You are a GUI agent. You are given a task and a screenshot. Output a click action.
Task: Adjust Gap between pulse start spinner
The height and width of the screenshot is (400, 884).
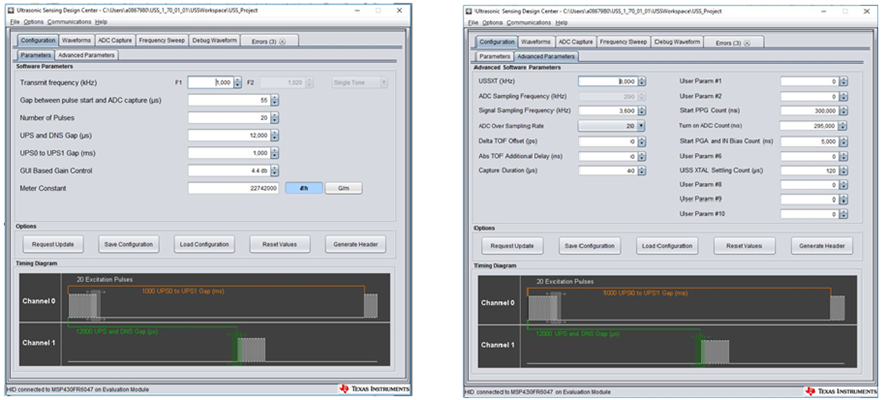point(275,100)
